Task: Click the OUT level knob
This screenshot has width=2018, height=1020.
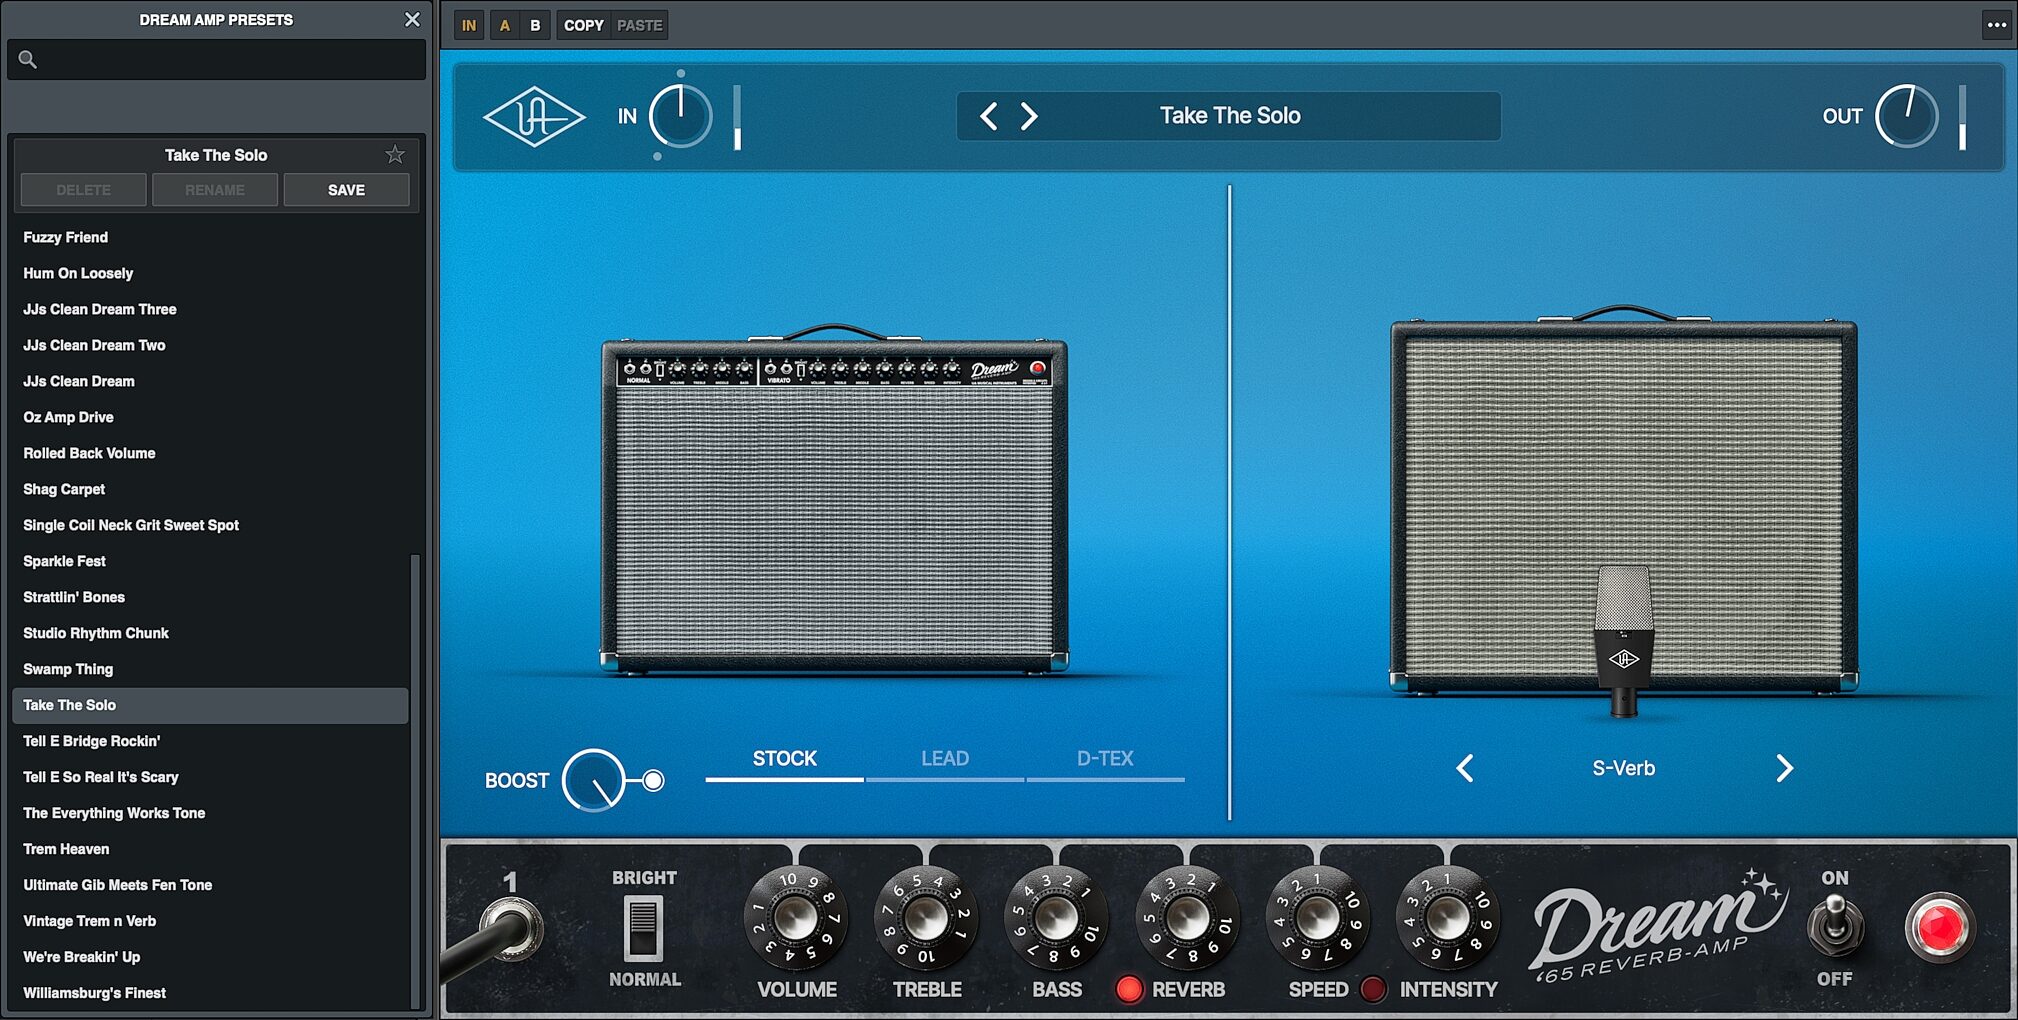Action: click(1907, 117)
